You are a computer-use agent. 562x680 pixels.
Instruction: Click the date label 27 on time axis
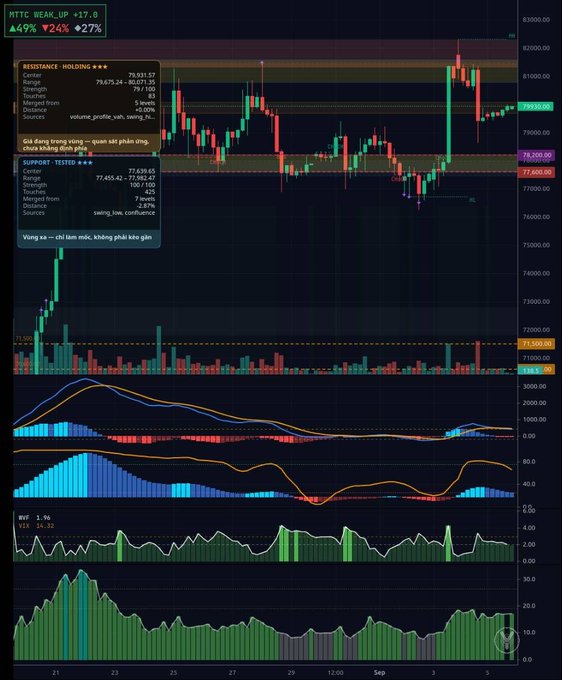point(232,673)
